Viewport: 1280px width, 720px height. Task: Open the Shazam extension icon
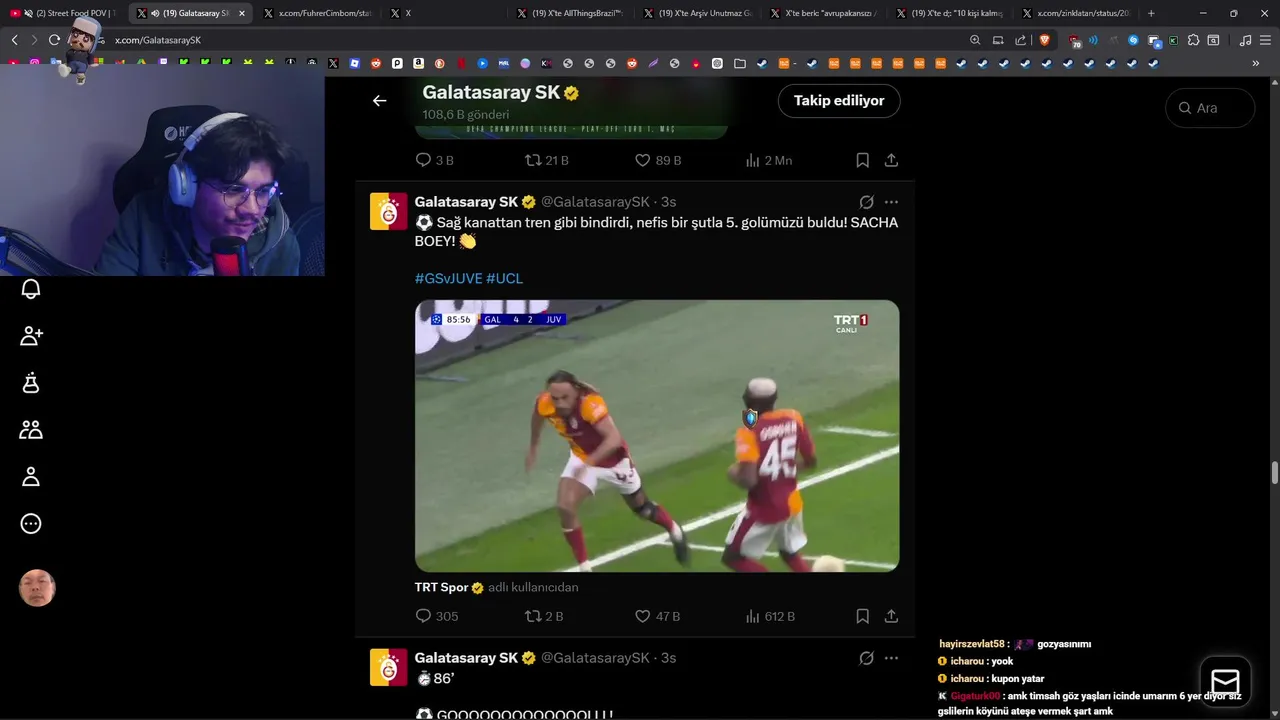(1133, 40)
